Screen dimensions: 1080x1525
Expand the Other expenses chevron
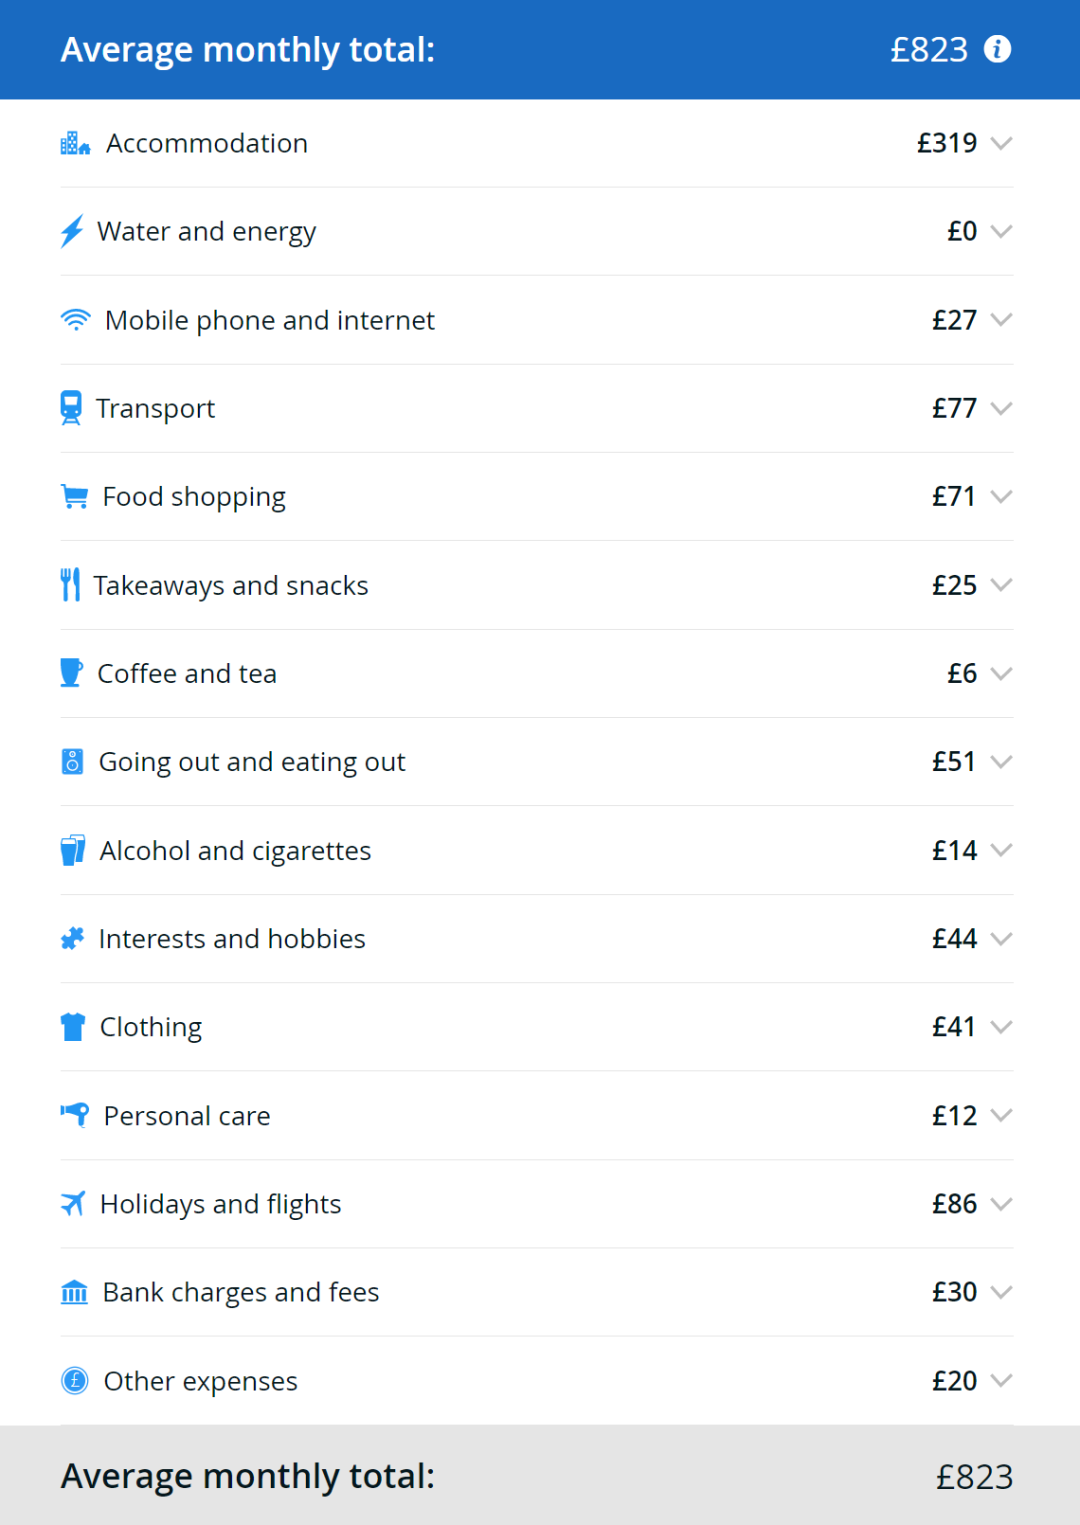point(1001,1381)
